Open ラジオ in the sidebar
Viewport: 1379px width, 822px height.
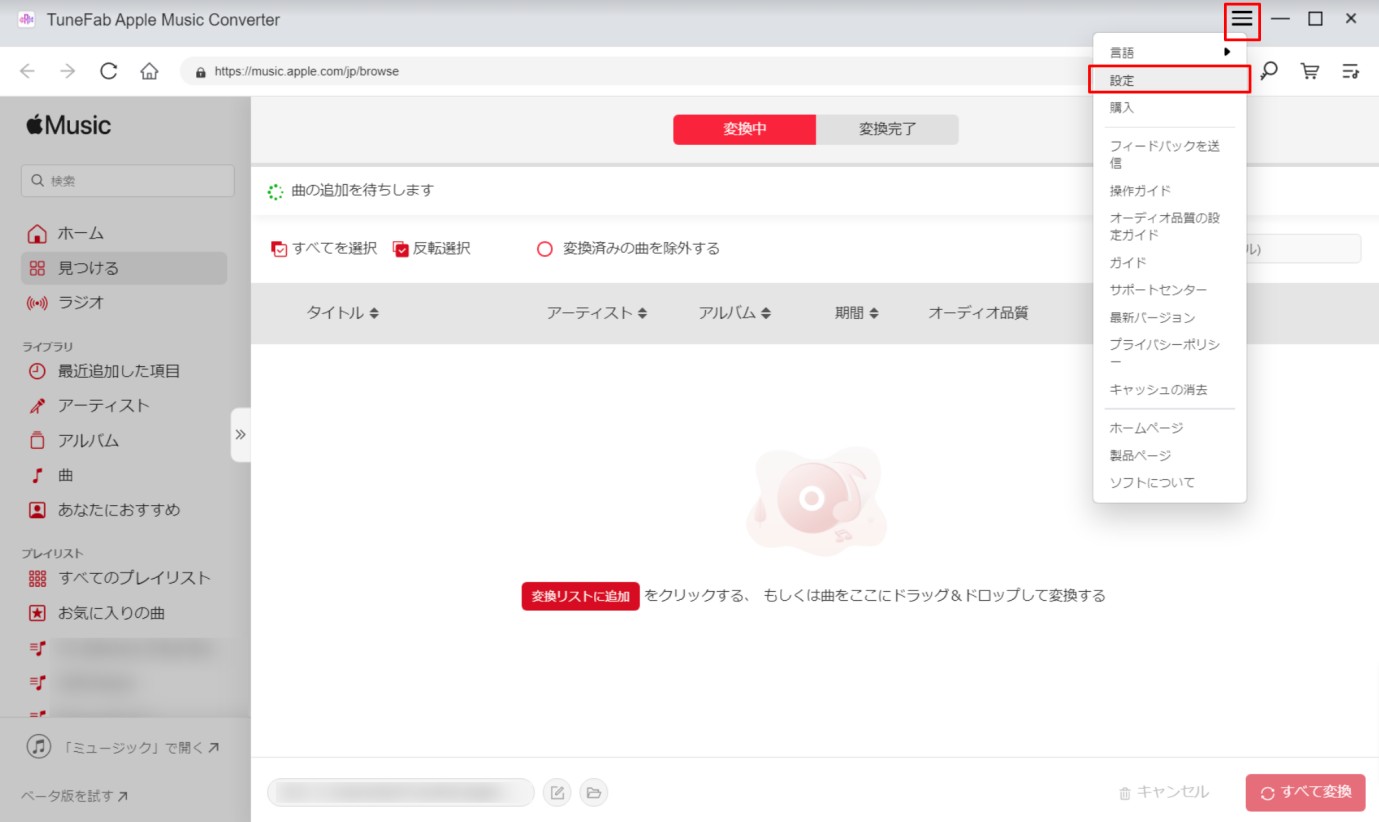[x=124, y=302]
